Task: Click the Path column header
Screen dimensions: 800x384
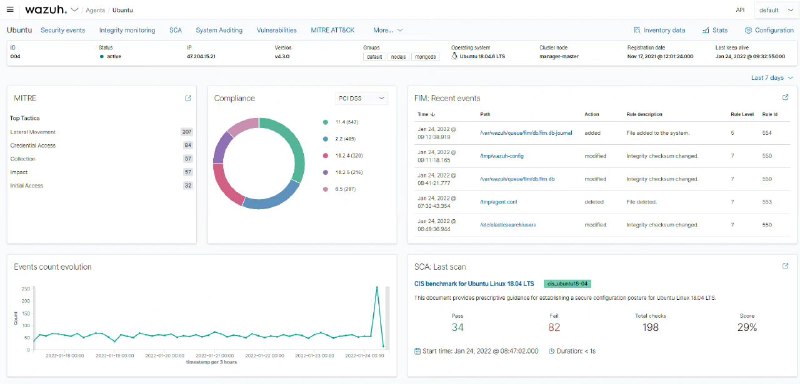Action: (485, 114)
